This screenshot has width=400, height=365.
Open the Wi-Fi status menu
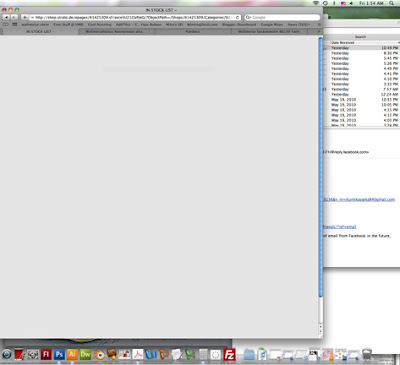coord(315,3)
